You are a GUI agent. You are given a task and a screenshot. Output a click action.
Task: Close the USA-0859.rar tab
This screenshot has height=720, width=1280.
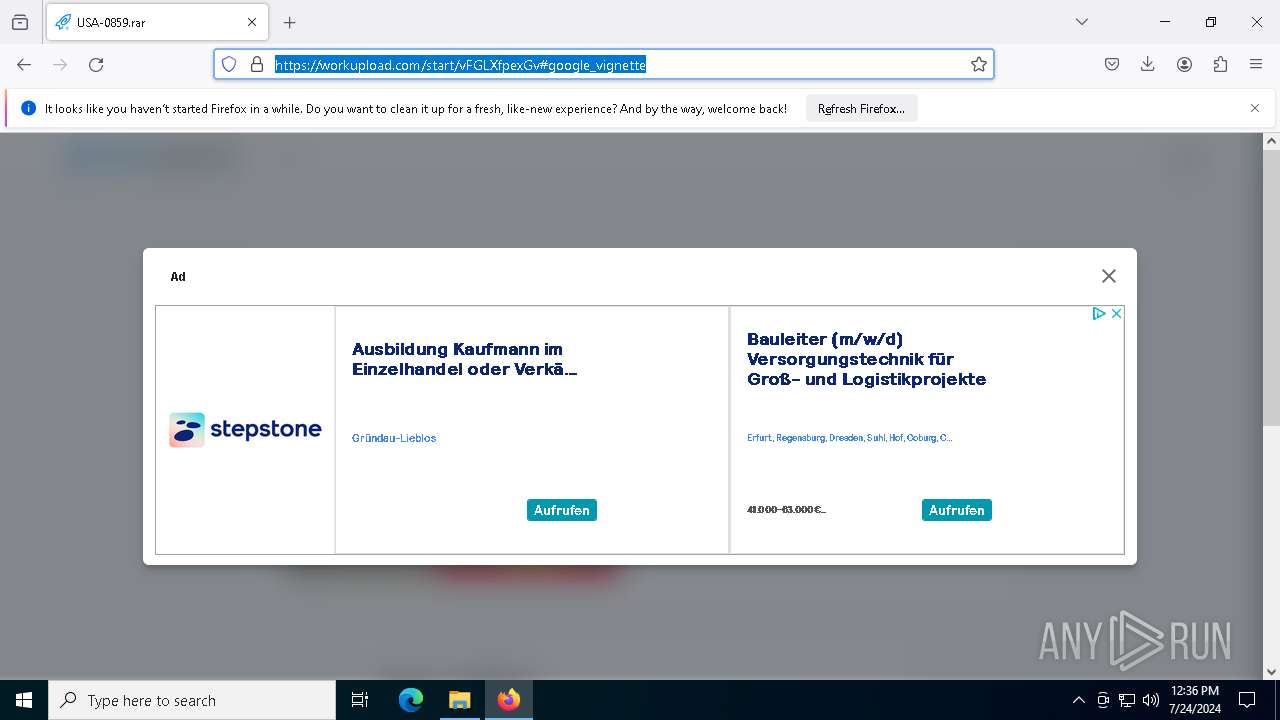click(x=252, y=22)
